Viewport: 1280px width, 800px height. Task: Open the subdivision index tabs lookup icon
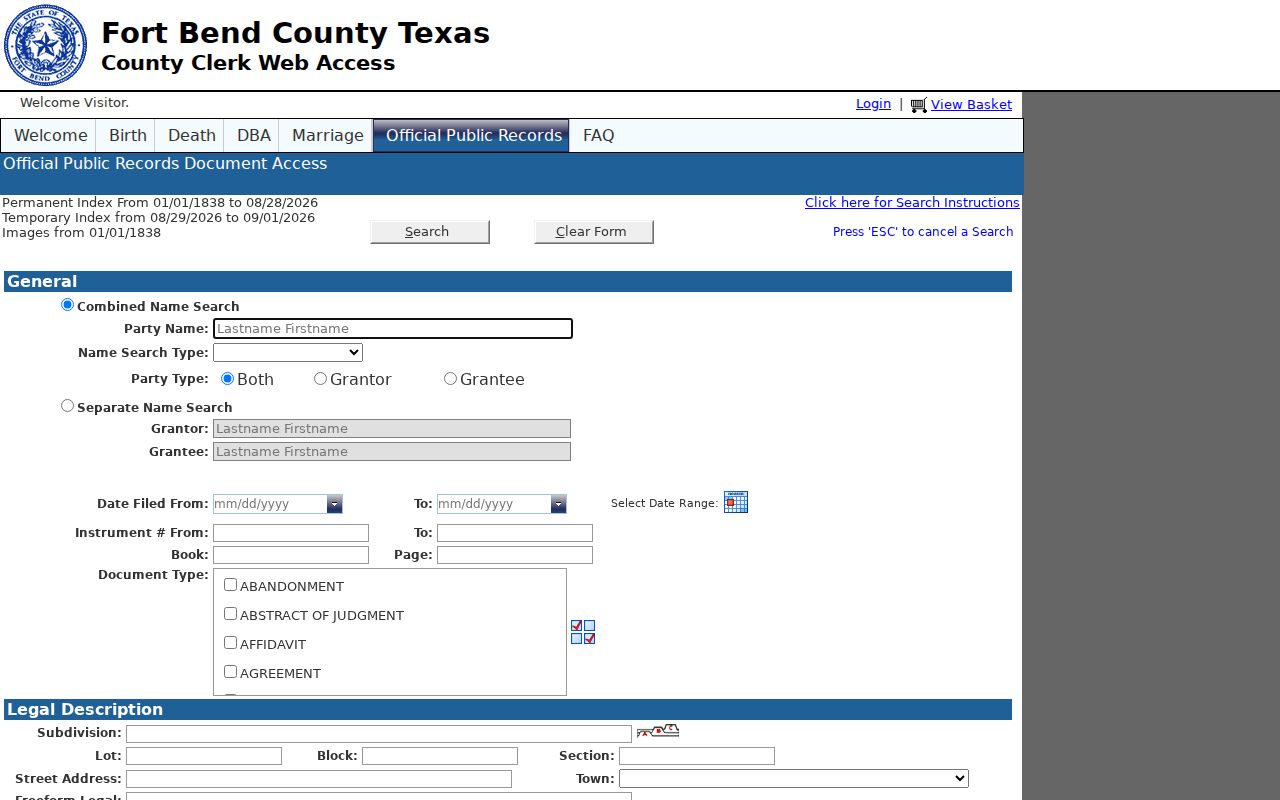click(x=658, y=732)
